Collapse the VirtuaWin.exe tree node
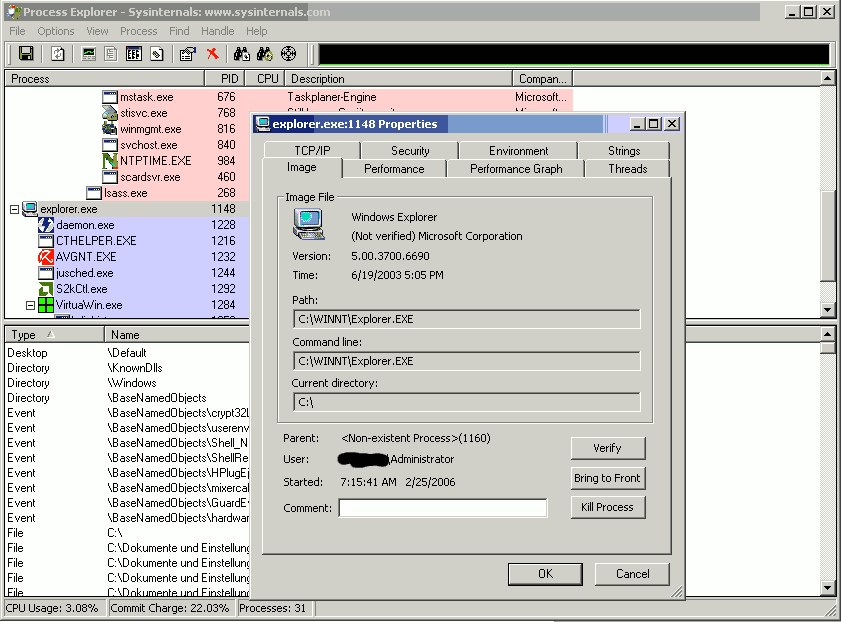 click(31, 305)
